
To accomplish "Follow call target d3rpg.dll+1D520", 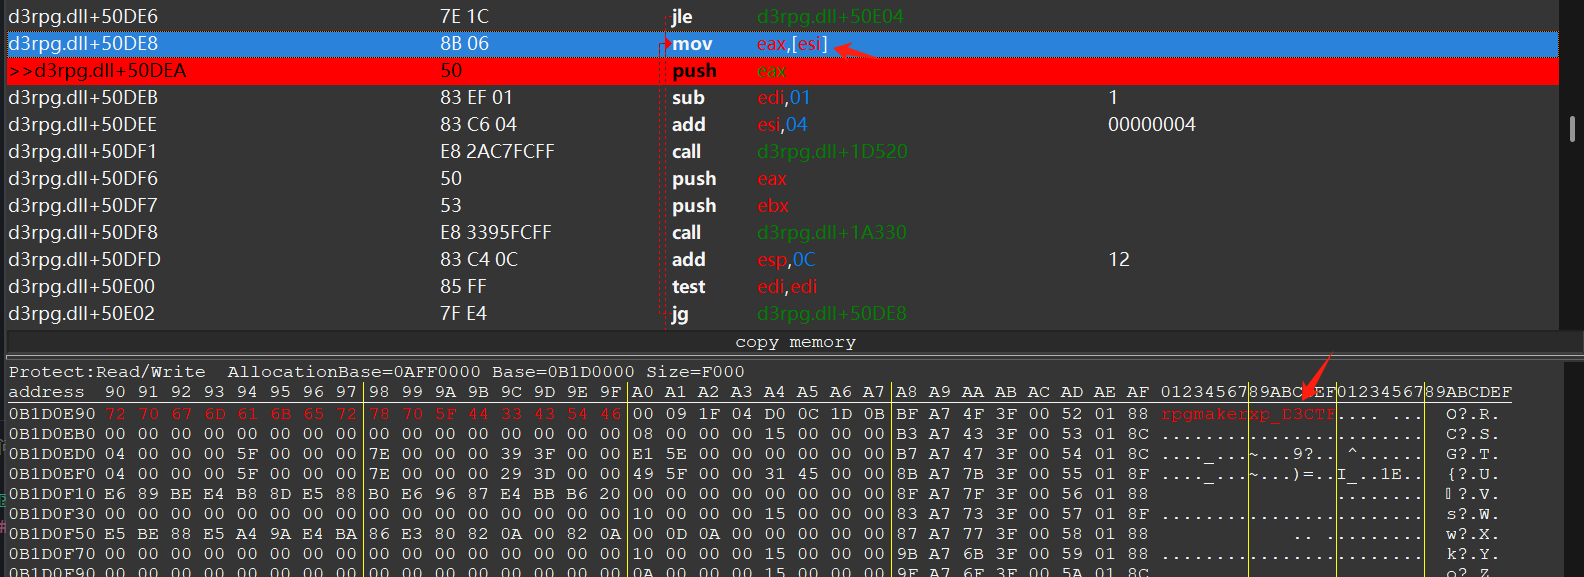I will (x=832, y=152).
